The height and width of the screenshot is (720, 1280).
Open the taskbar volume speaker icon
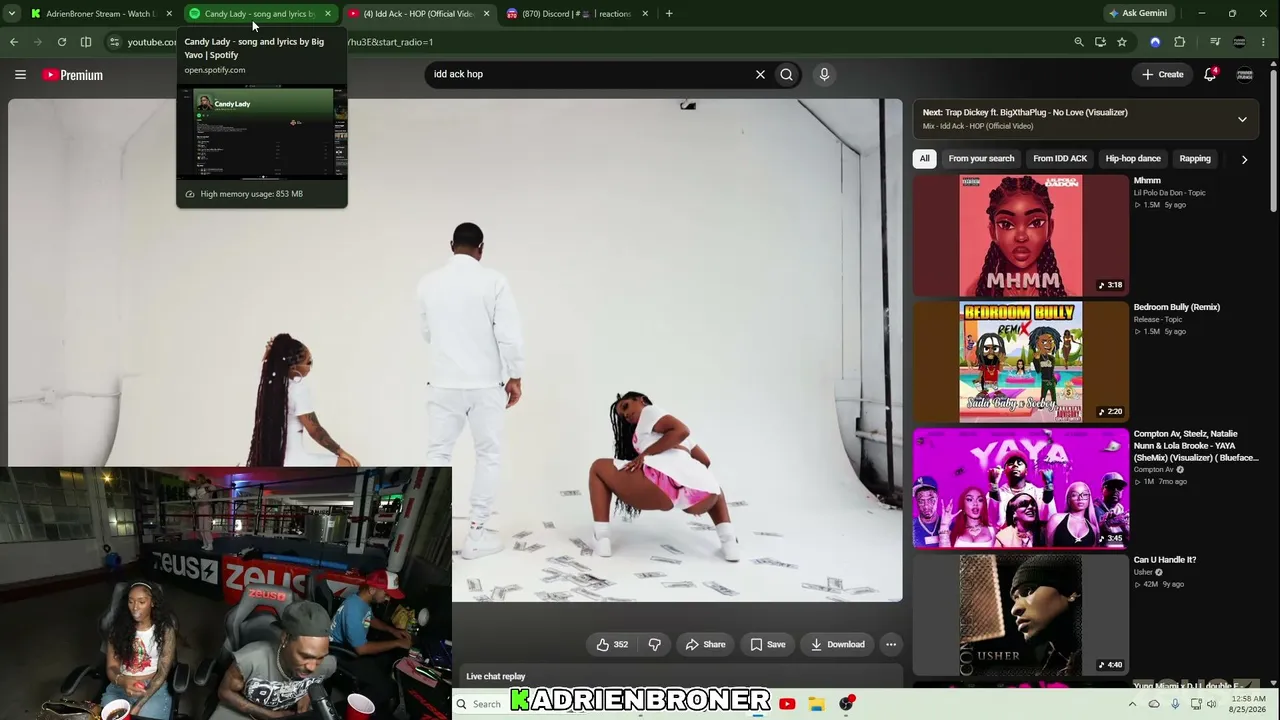pyautogui.click(x=1212, y=704)
